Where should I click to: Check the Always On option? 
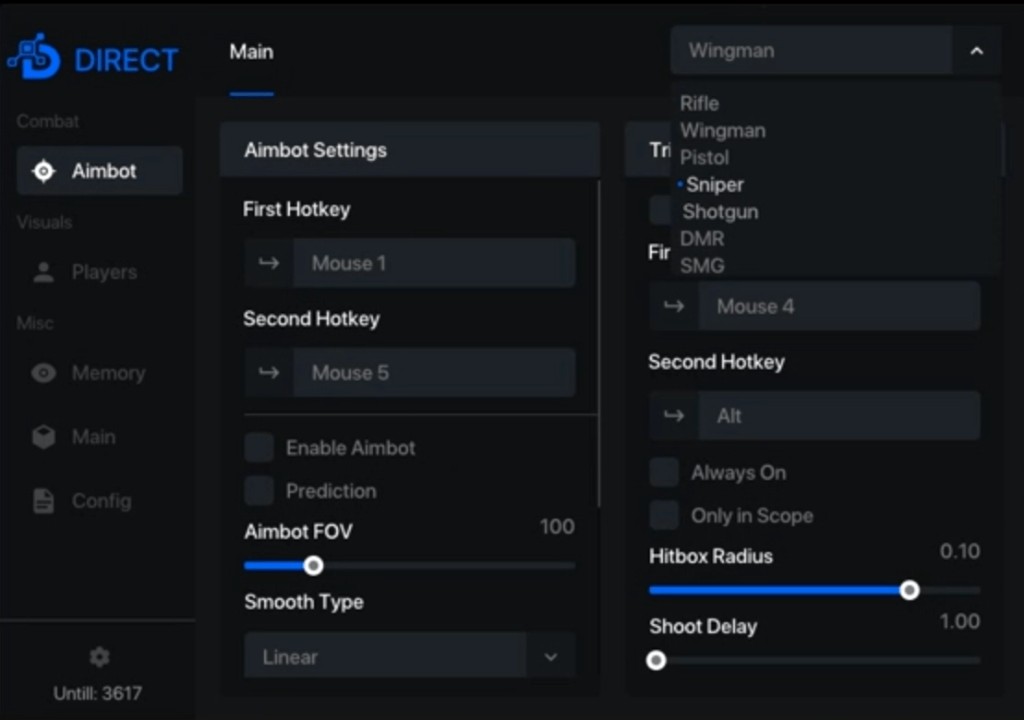pyautogui.click(x=664, y=473)
